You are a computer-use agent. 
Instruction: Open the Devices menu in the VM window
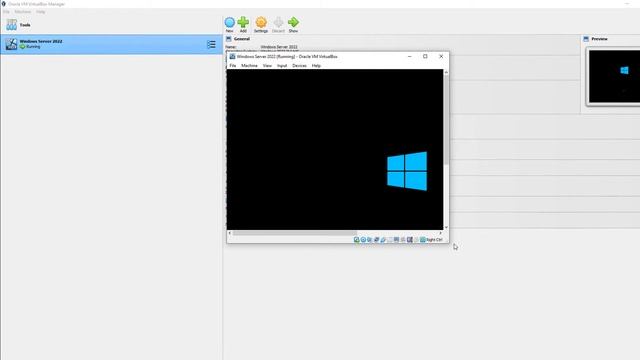tap(299, 65)
